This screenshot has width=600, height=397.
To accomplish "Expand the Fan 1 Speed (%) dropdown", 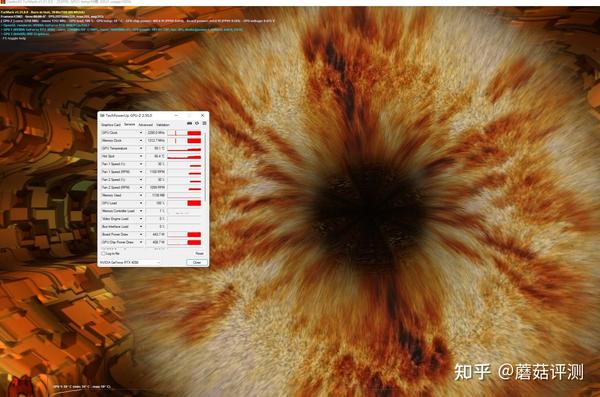I will (x=141, y=164).
